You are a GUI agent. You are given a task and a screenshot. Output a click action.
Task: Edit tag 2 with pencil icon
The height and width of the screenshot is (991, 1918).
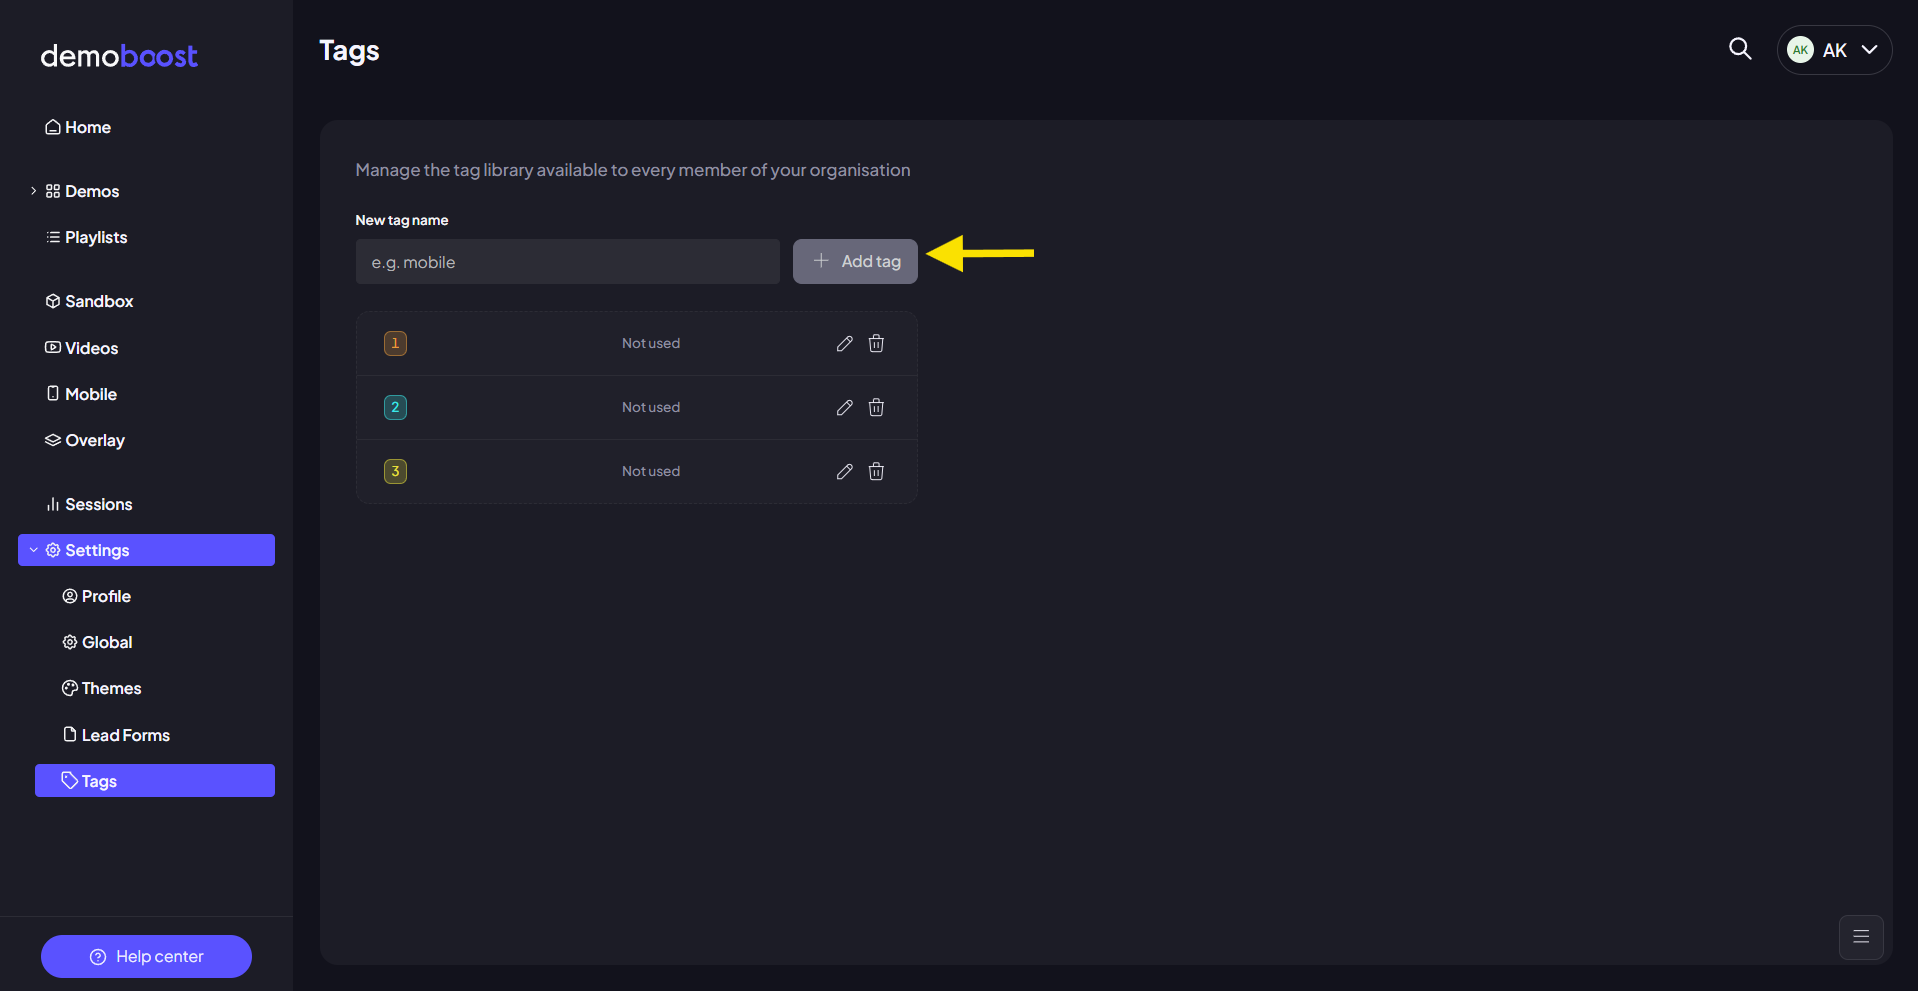(845, 407)
